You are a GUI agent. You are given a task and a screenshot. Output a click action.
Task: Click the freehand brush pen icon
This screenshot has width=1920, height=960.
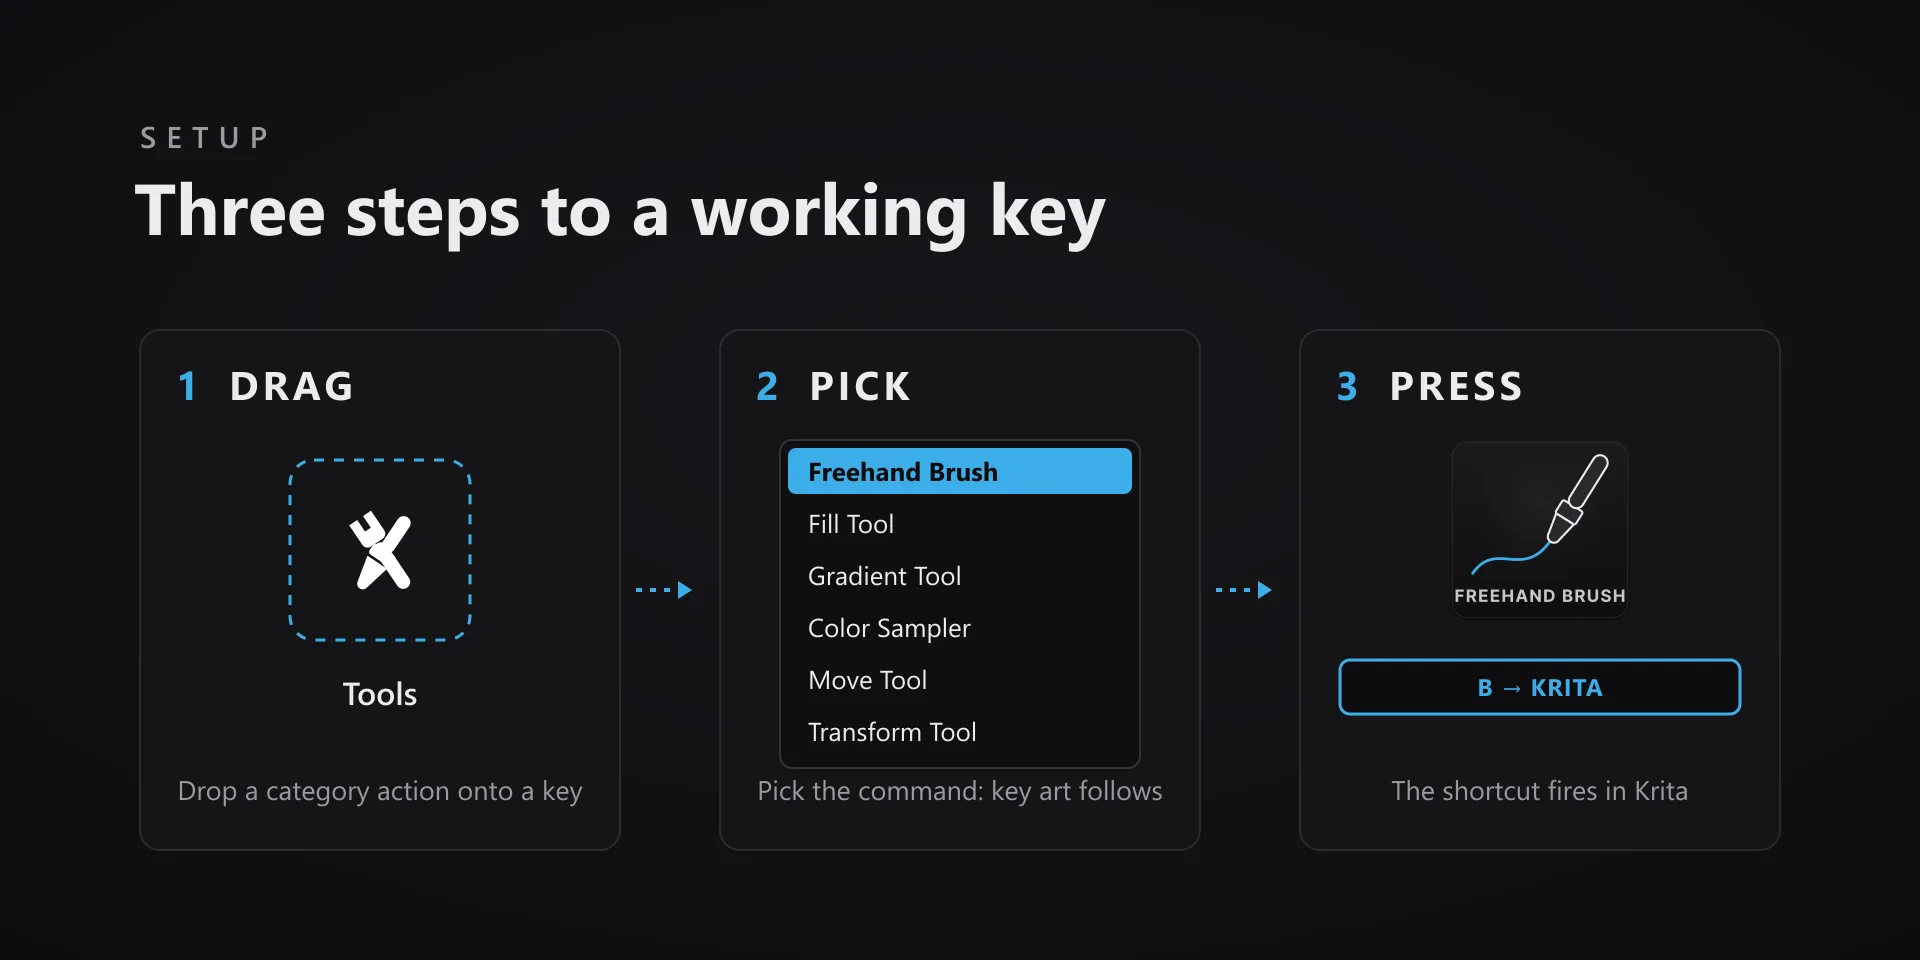tap(1540, 514)
